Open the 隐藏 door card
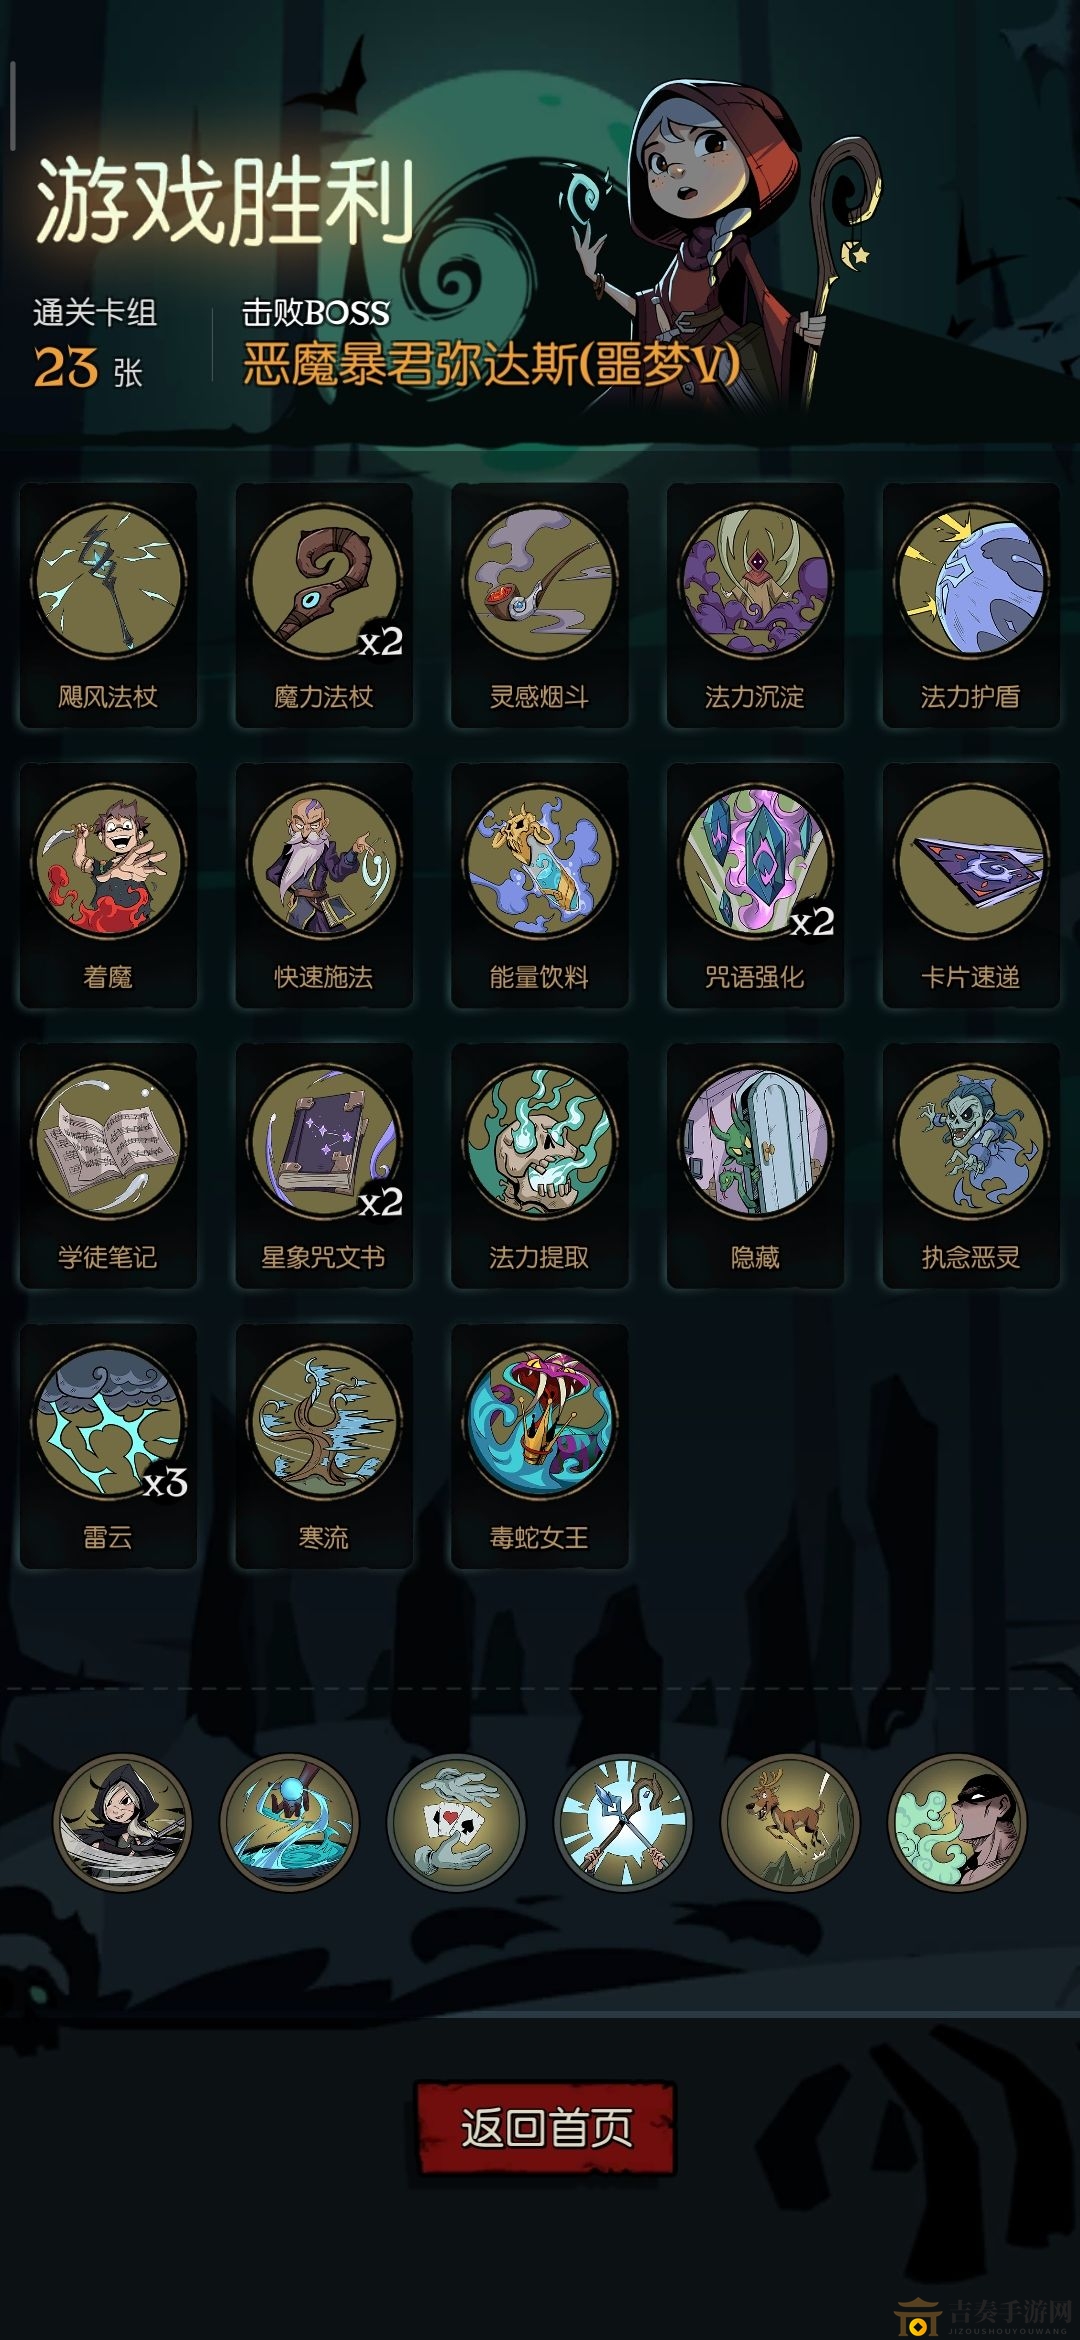Viewport: 1080px width, 2340px height. point(755,1165)
